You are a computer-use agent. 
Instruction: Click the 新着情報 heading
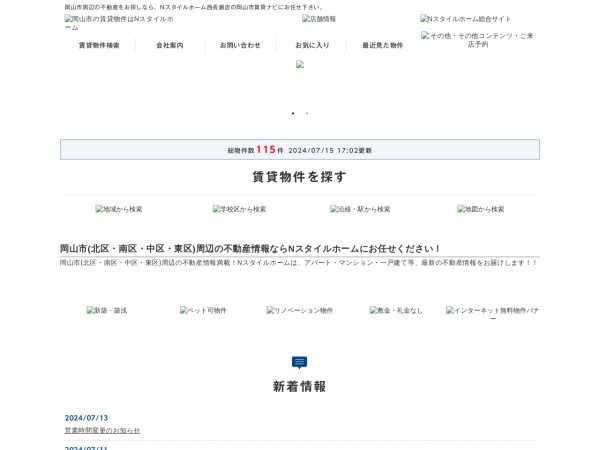coord(299,386)
